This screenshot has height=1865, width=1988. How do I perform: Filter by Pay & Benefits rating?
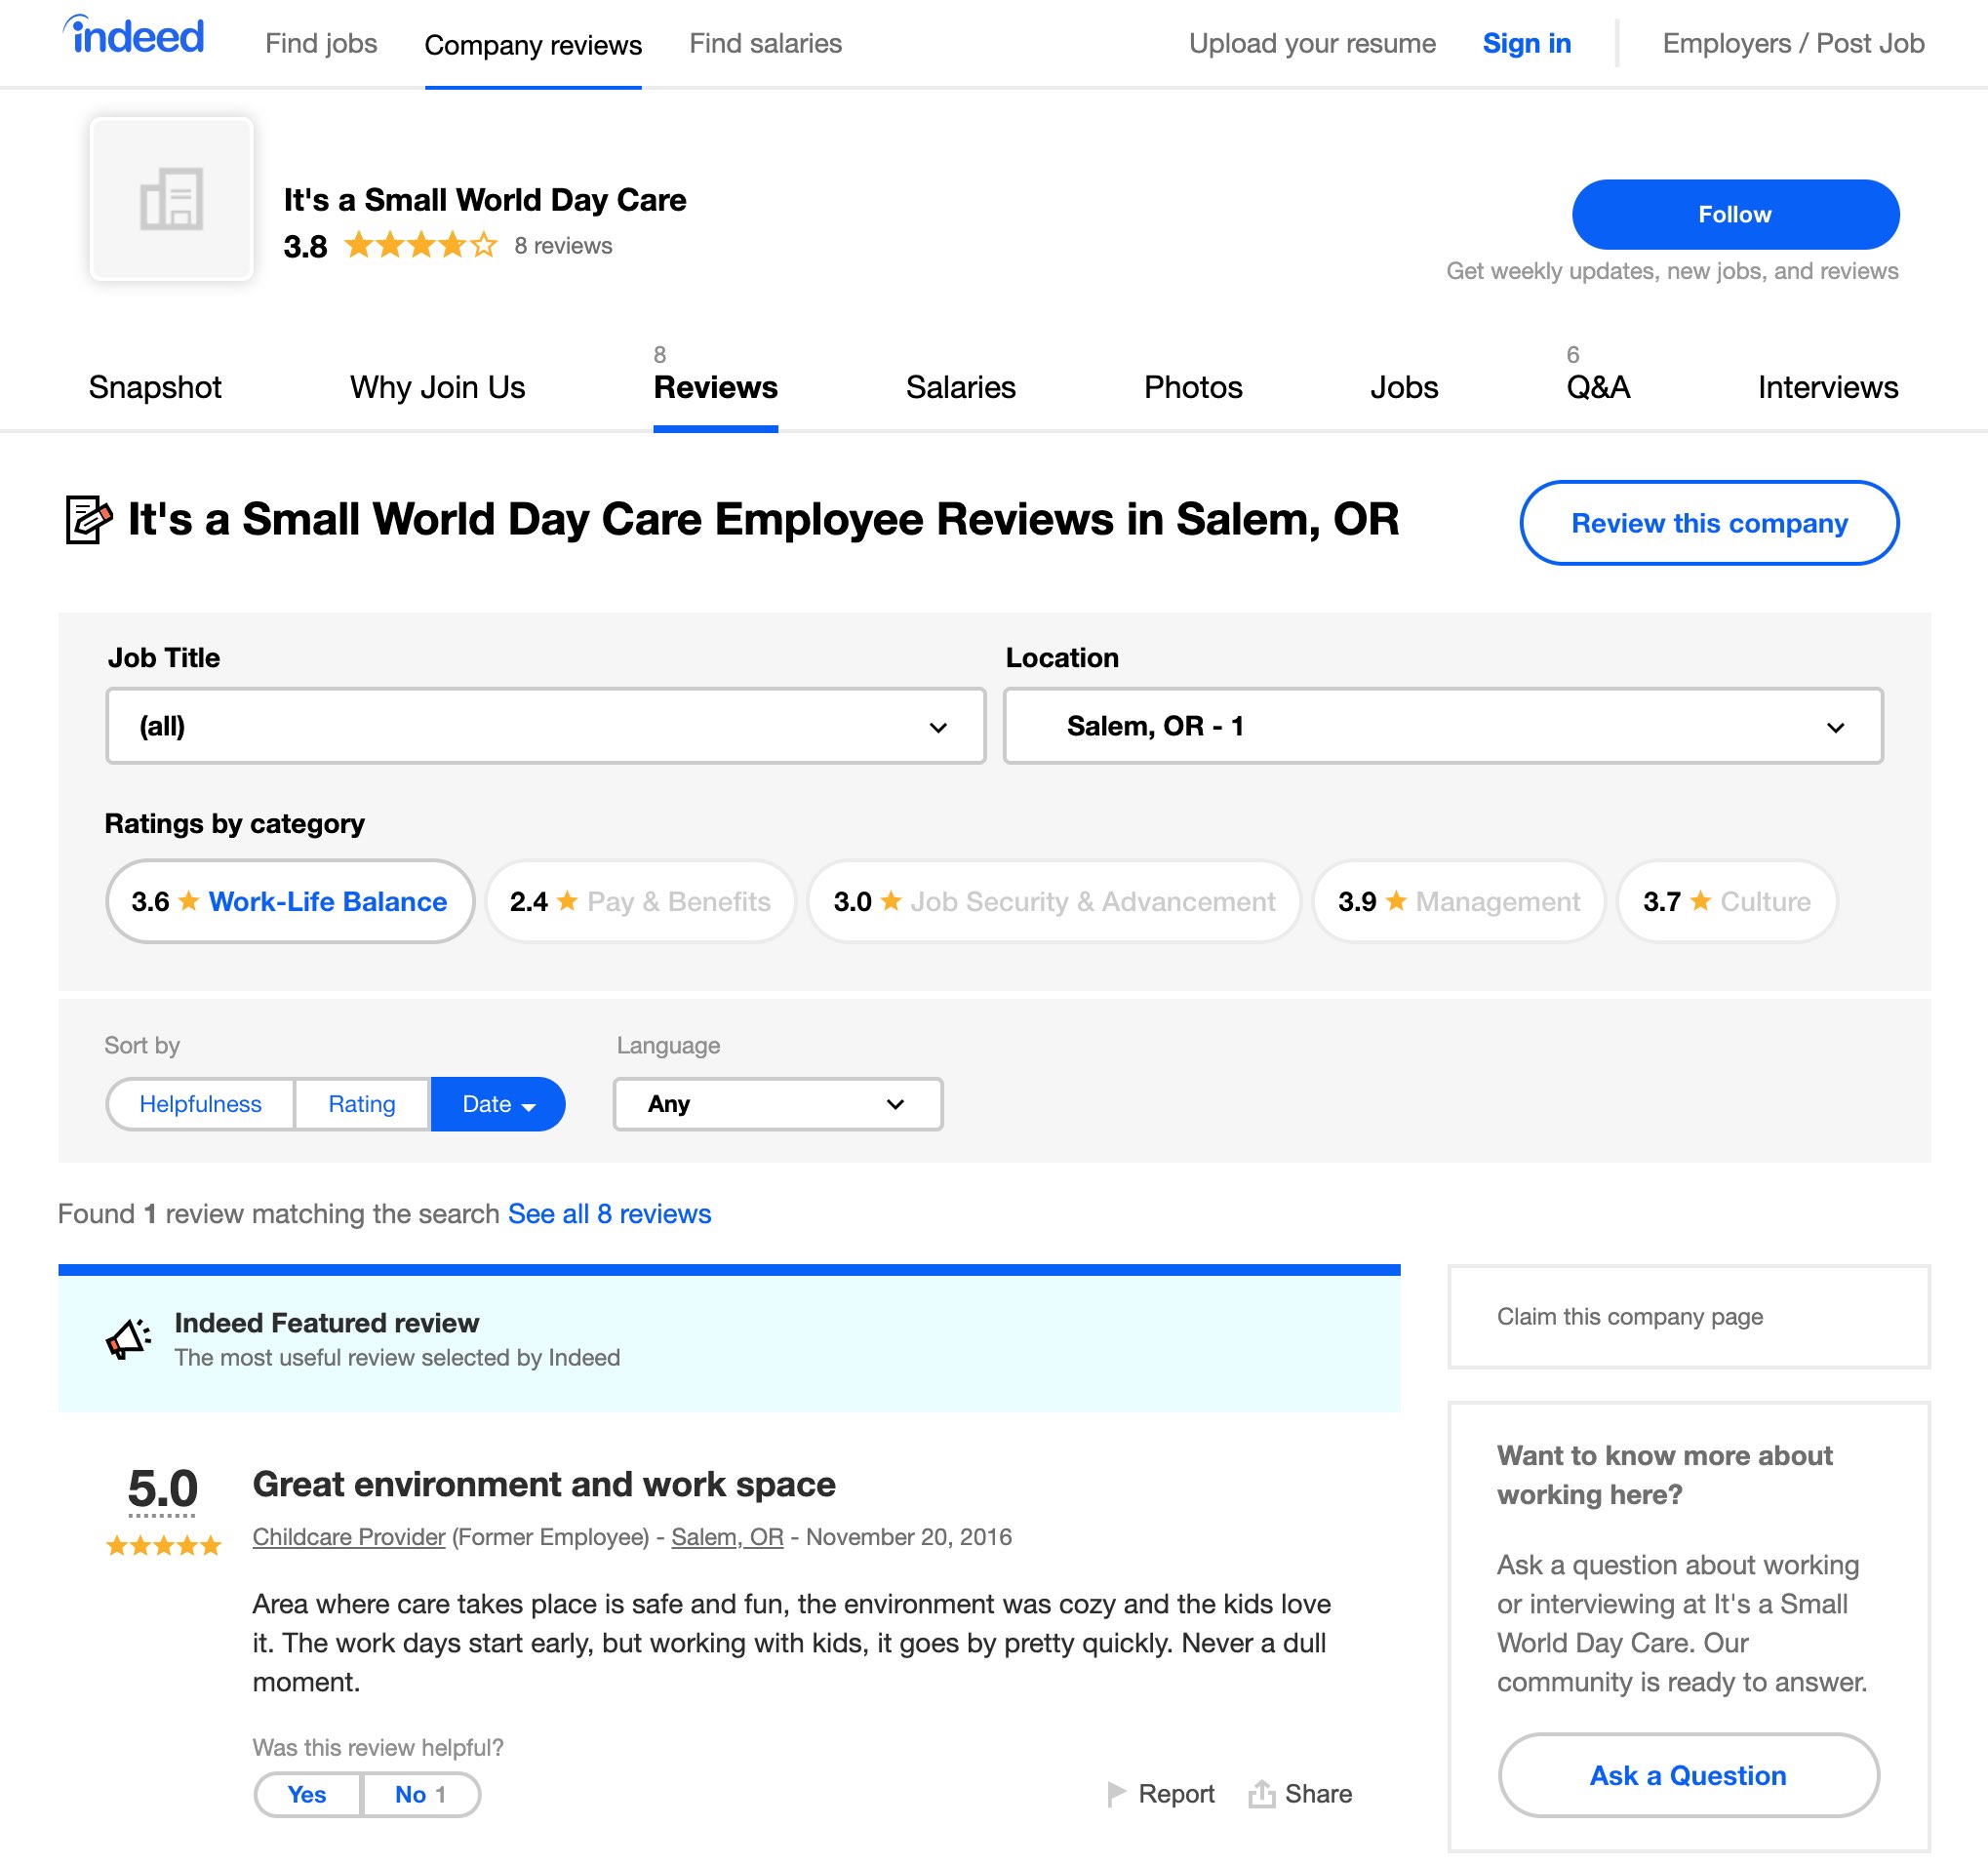tap(640, 901)
